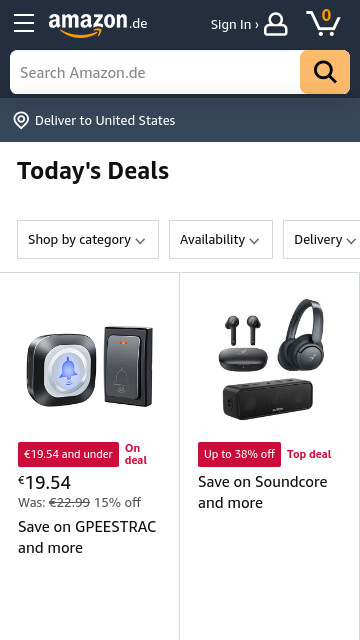
Task: Open the GPEESTRAC doorbell product image
Action: pos(90,365)
